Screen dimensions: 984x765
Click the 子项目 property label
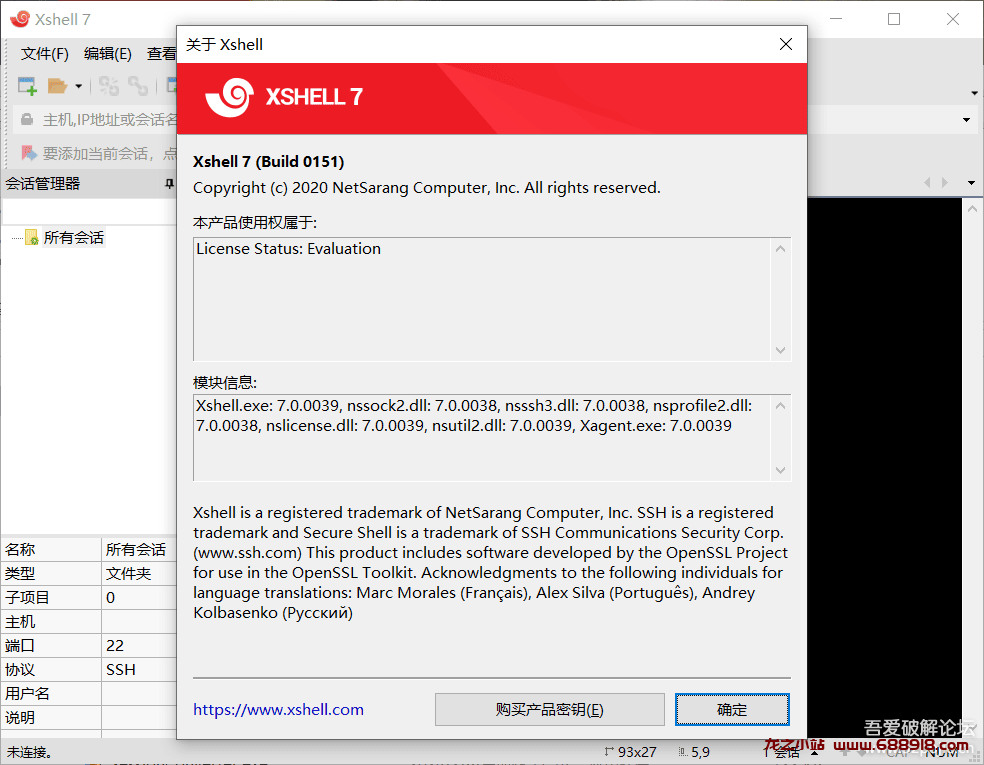(x=27, y=597)
